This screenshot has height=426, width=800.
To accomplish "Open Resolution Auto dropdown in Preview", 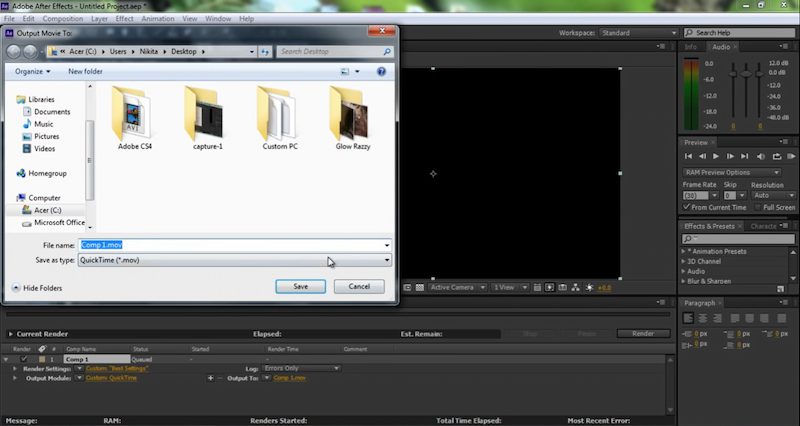I will [773, 195].
